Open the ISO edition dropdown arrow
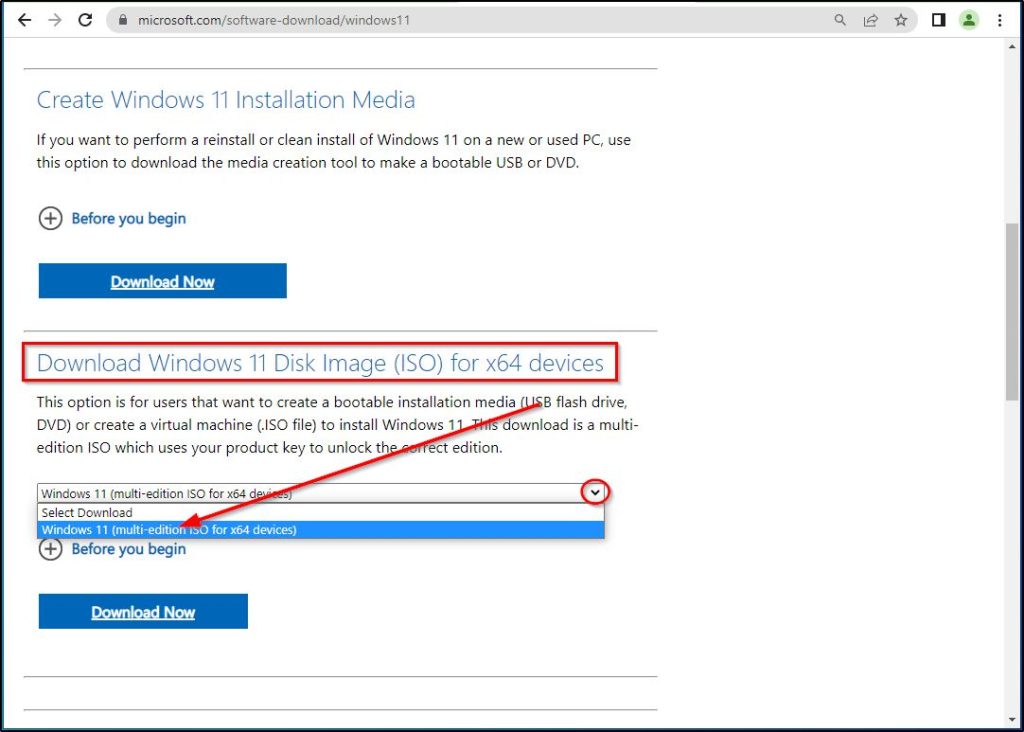Image resolution: width=1024 pixels, height=732 pixels. click(595, 492)
